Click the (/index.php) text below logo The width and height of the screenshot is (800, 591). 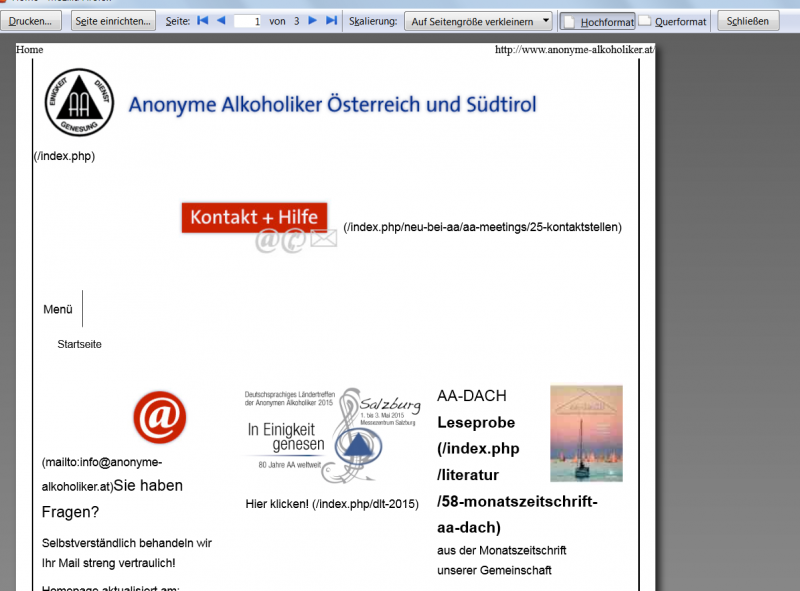(x=64, y=156)
